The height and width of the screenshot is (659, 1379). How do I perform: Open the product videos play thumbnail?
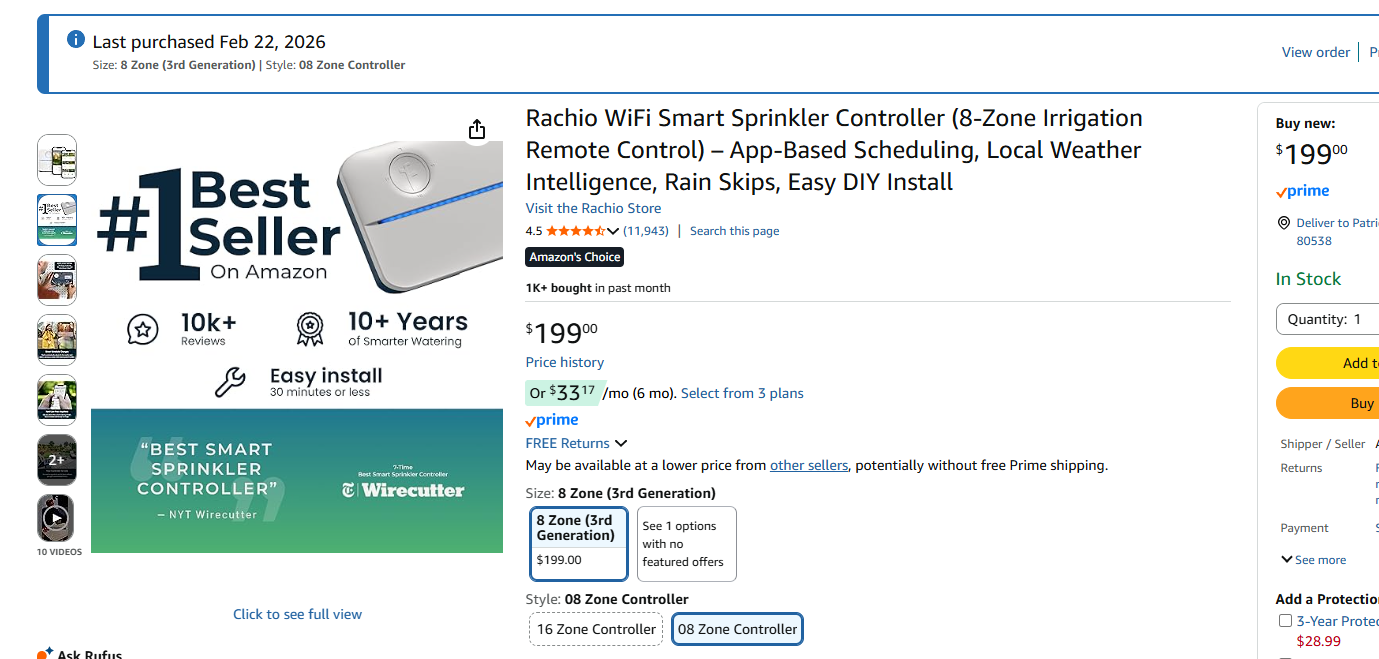click(x=56, y=519)
